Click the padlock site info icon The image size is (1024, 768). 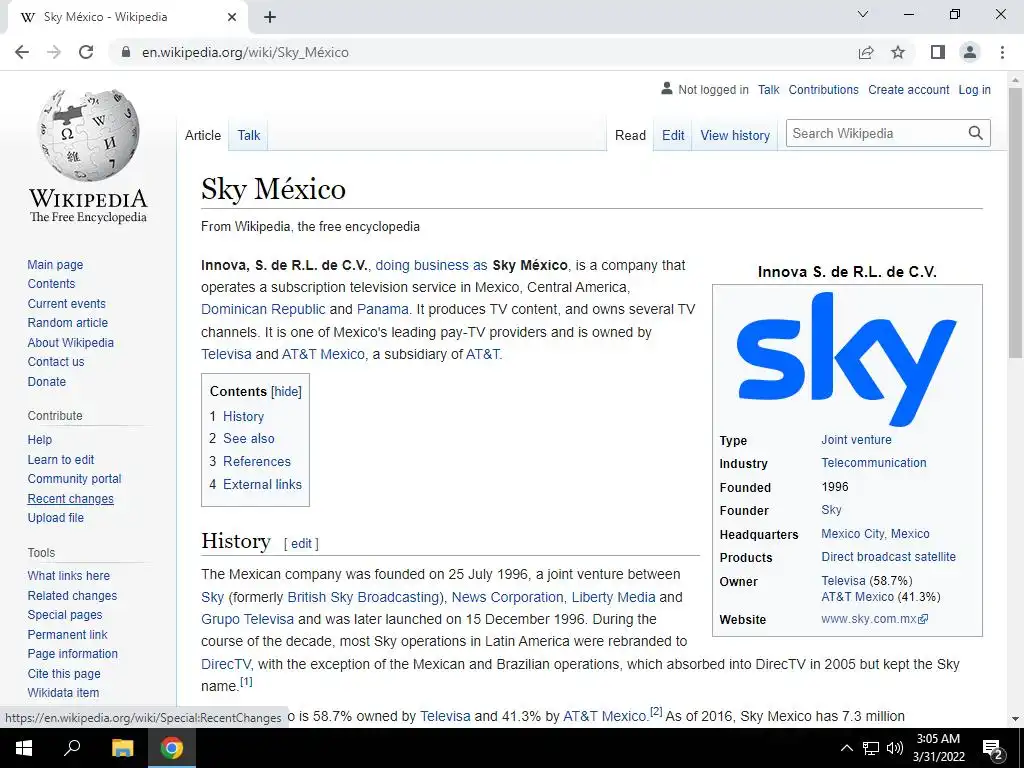(x=126, y=52)
